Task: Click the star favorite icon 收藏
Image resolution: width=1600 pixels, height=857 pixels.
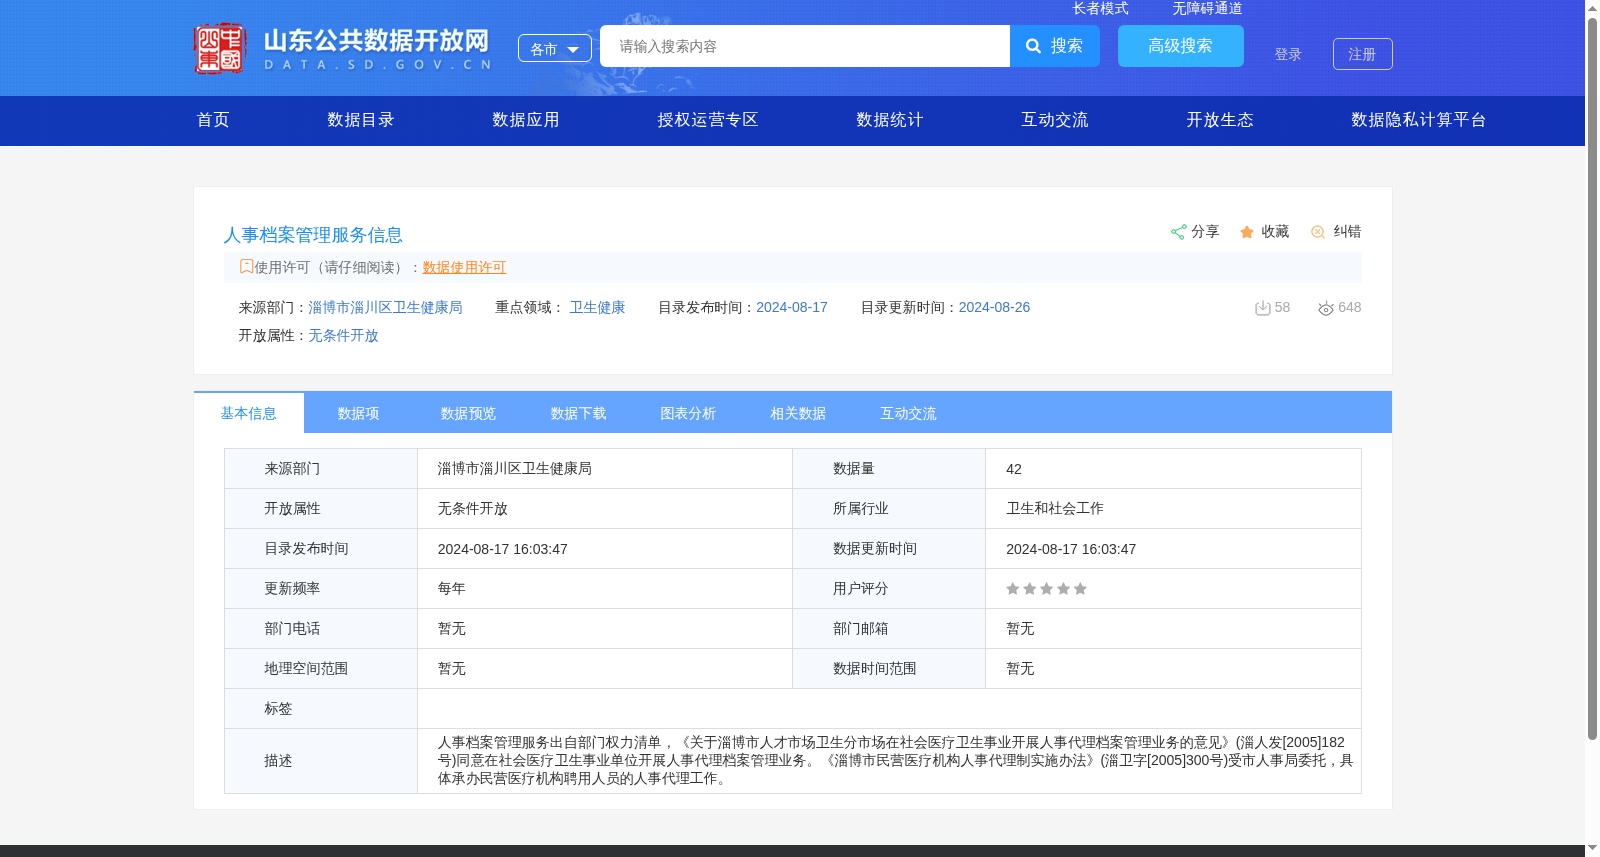Action: pos(1247,232)
